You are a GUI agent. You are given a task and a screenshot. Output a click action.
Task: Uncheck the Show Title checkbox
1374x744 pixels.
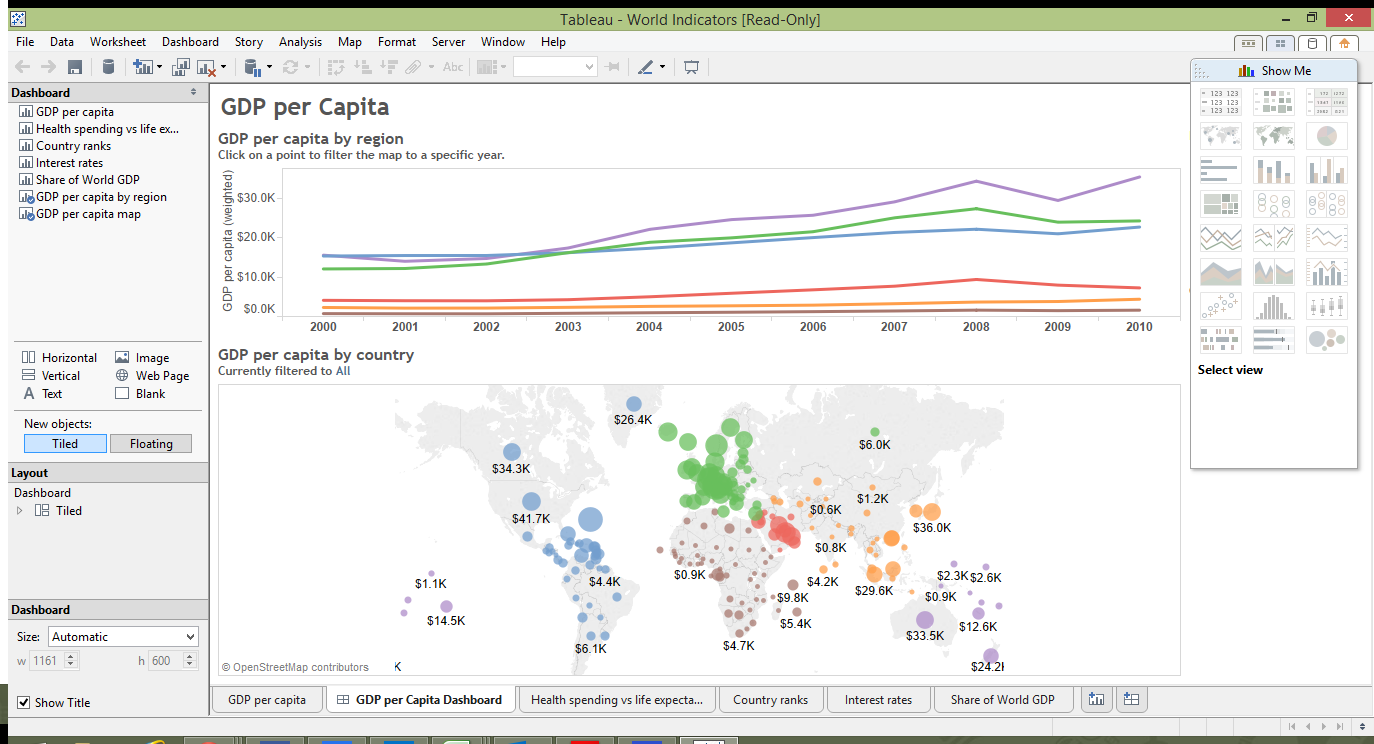pos(23,702)
